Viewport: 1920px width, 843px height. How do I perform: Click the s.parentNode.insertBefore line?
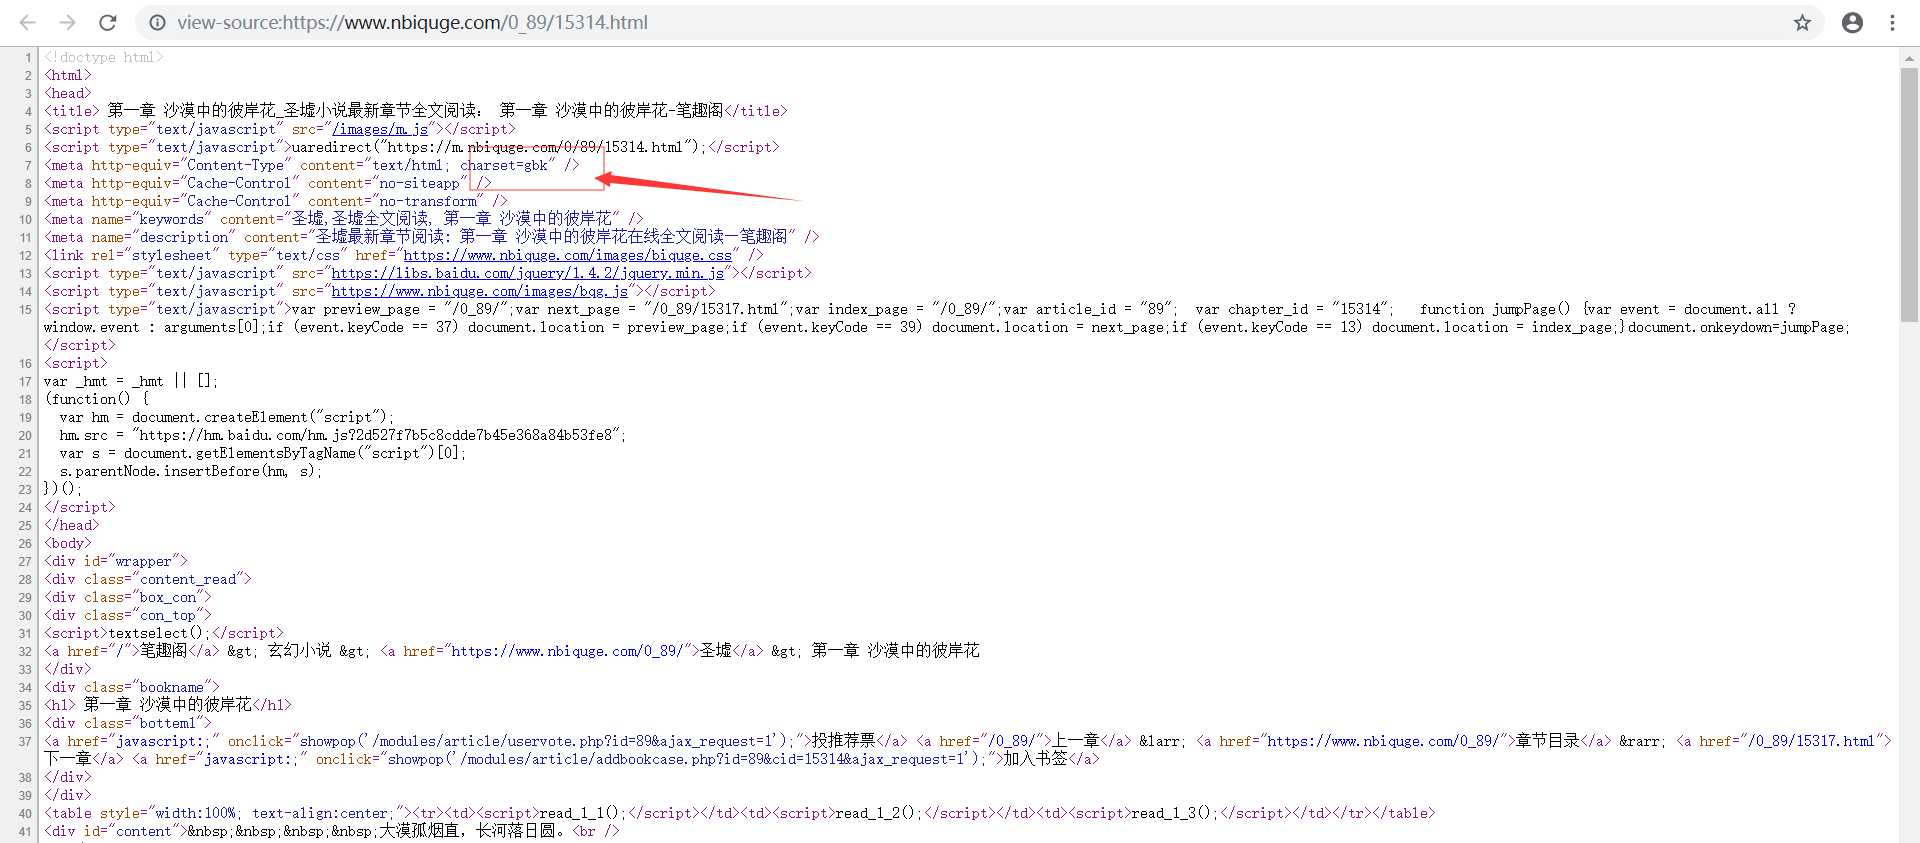[190, 471]
